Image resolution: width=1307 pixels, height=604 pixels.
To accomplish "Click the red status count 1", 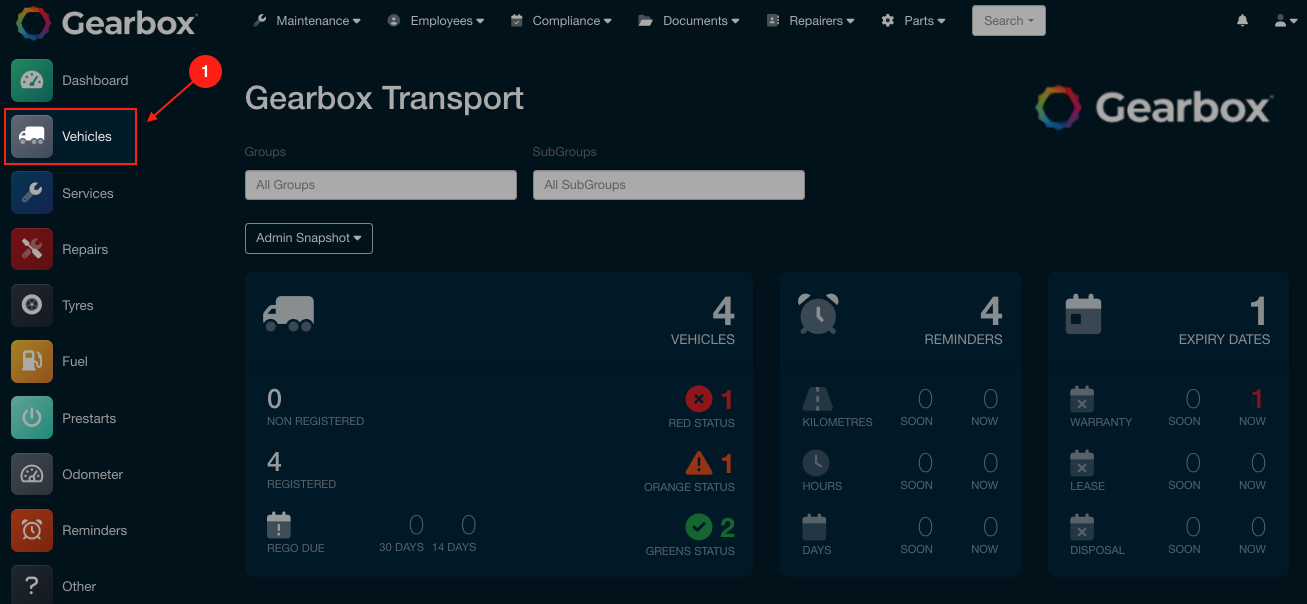I will (x=727, y=400).
